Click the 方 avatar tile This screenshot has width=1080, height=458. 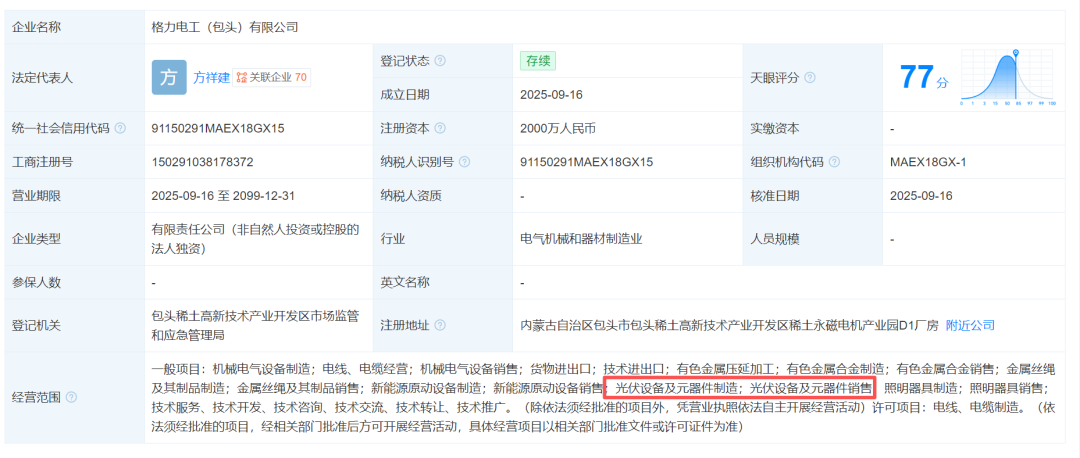coord(169,77)
